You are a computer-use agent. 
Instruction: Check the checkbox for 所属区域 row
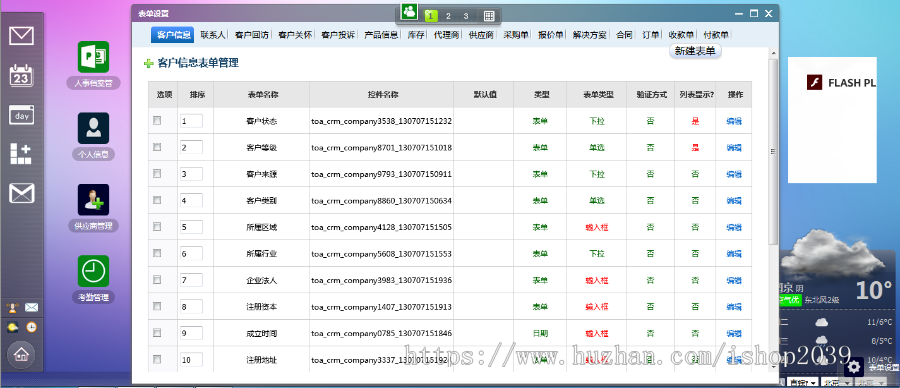click(x=157, y=227)
